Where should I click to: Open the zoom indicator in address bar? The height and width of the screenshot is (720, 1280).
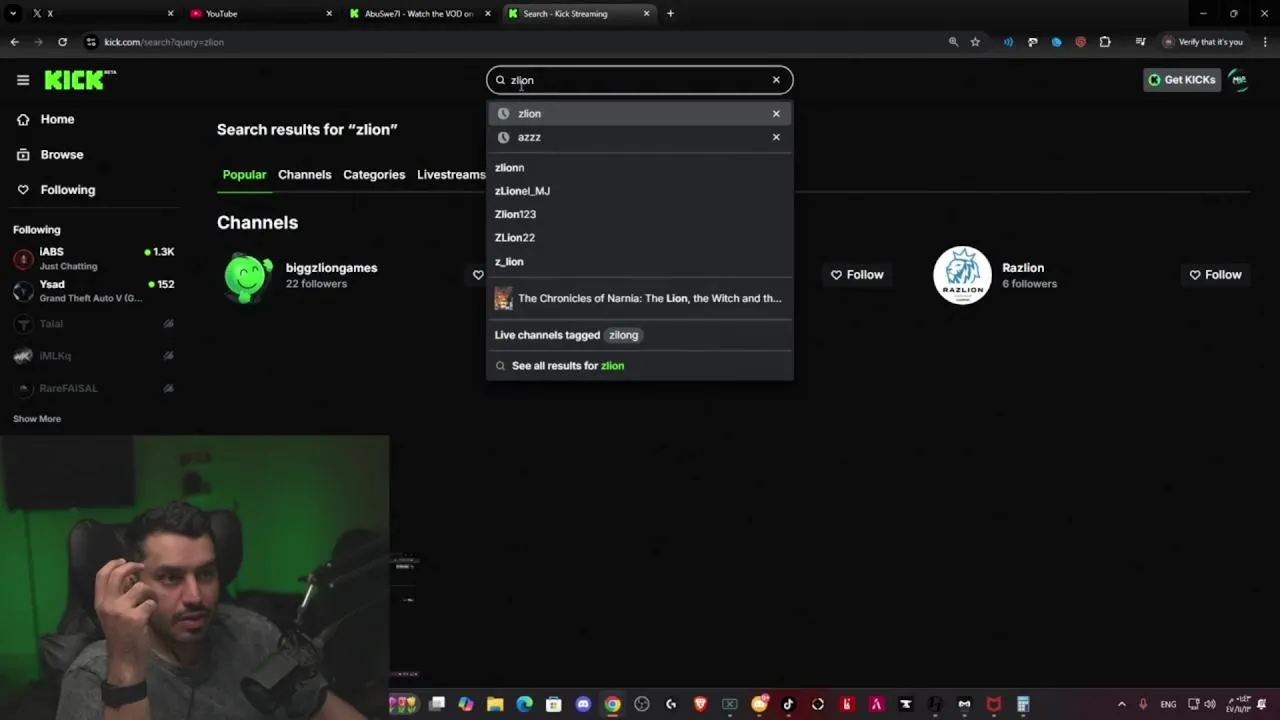click(x=953, y=42)
